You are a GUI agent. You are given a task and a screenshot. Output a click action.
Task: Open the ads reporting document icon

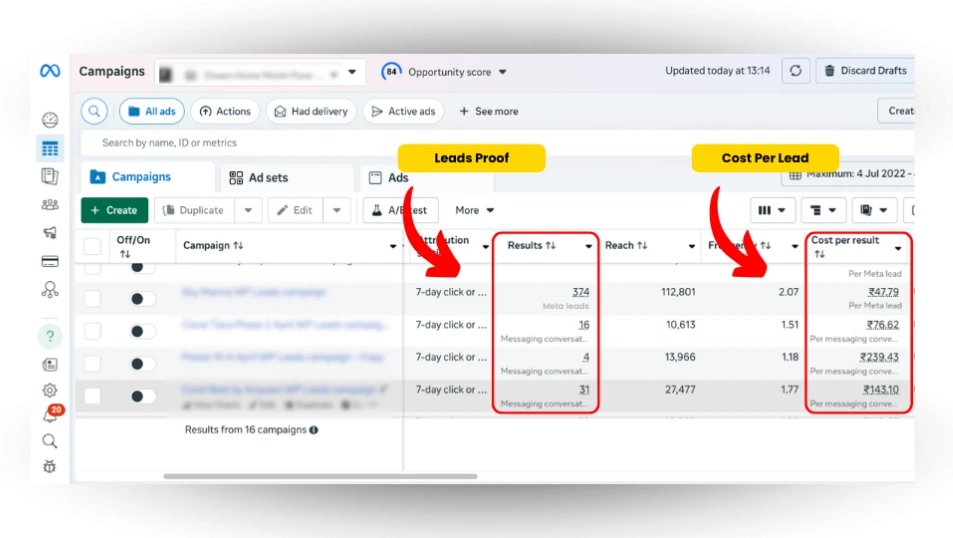(x=50, y=176)
